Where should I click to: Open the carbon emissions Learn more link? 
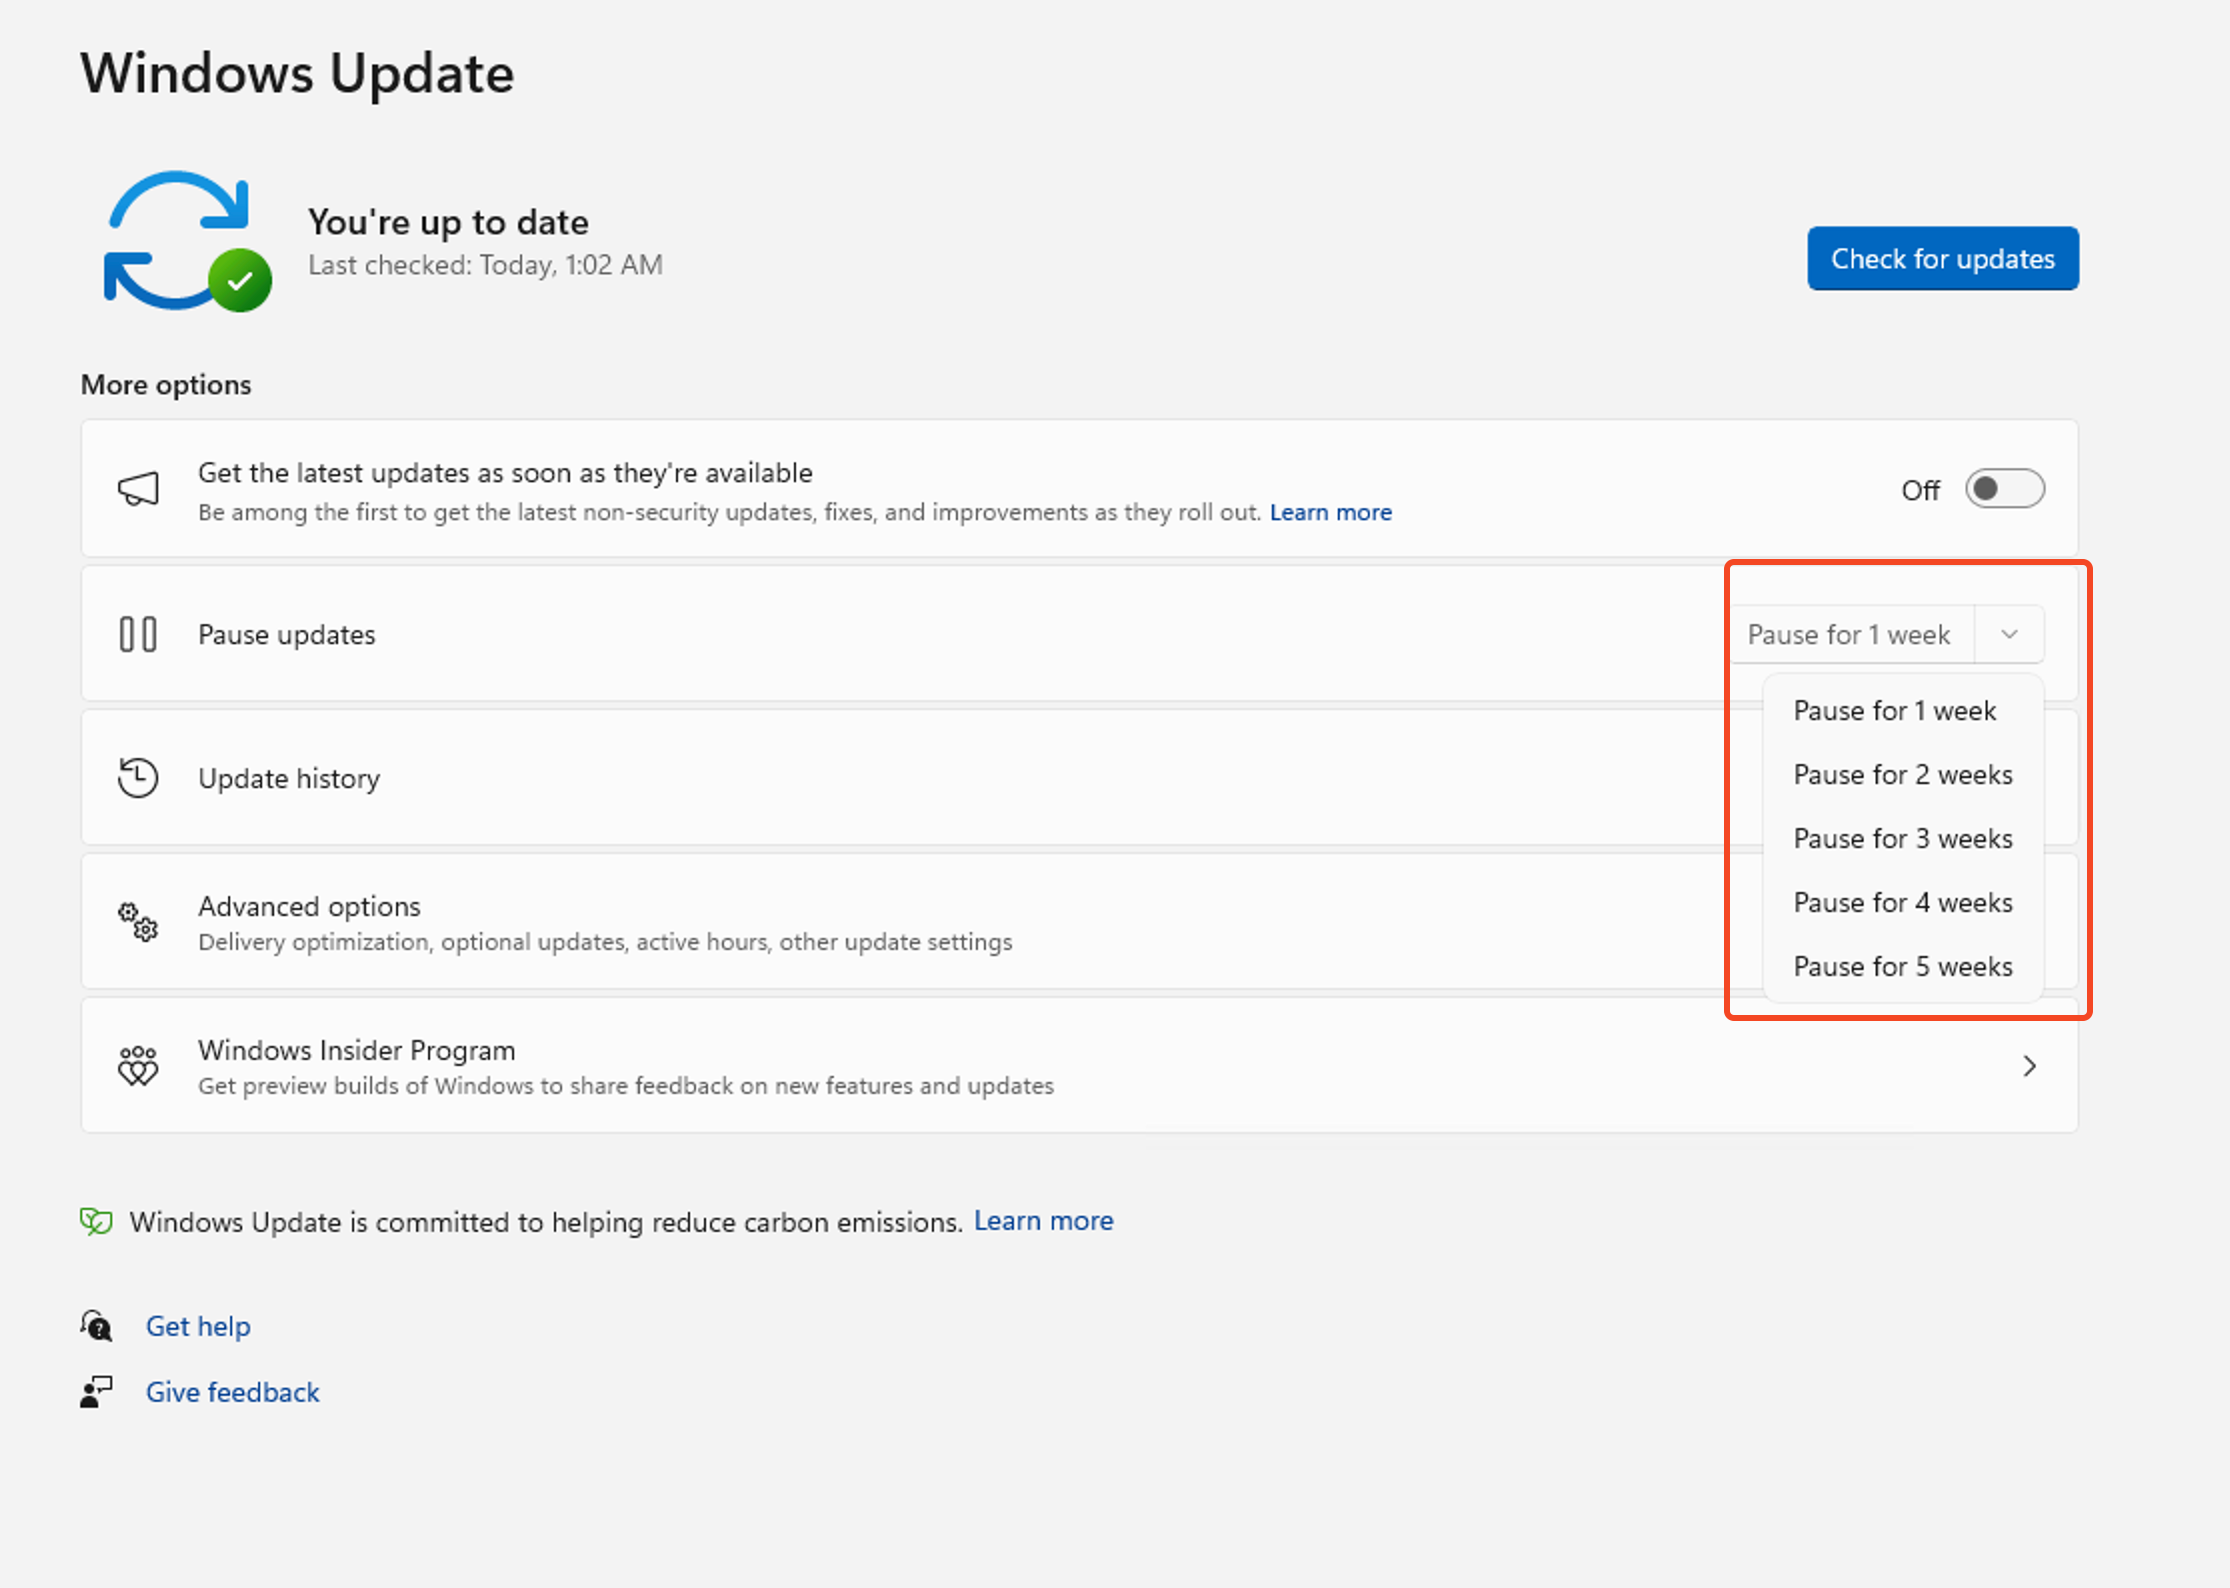point(1043,1221)
